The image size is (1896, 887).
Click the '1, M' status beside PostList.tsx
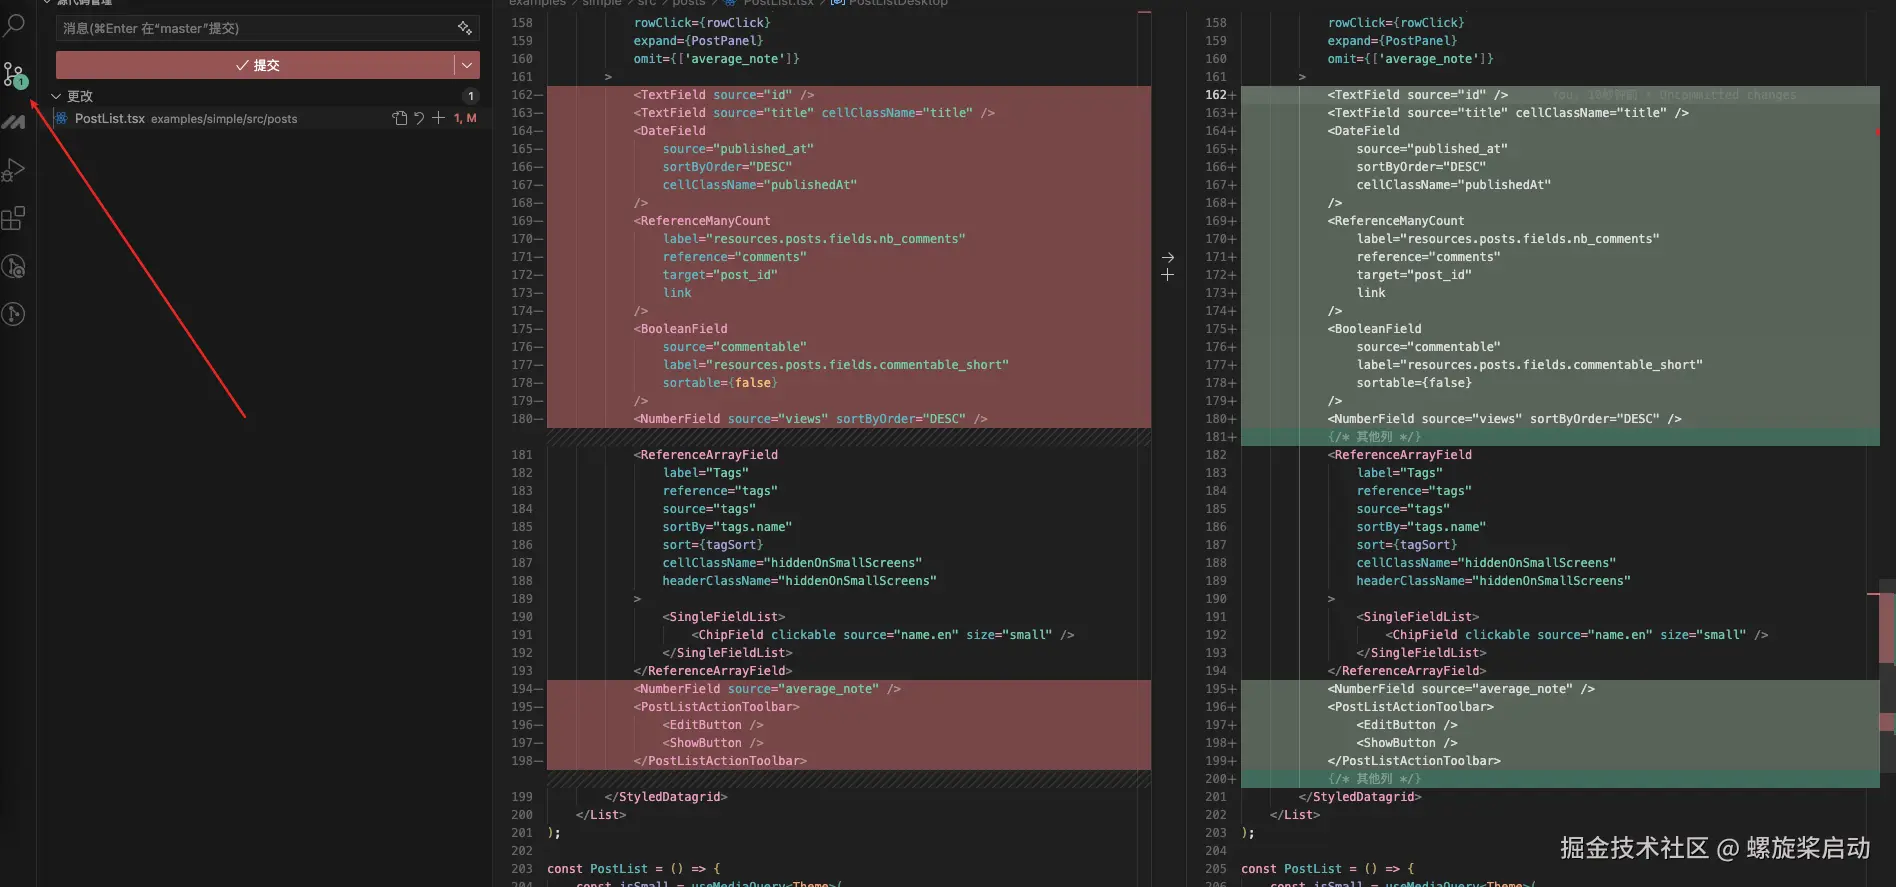click(x=465, y=118)
